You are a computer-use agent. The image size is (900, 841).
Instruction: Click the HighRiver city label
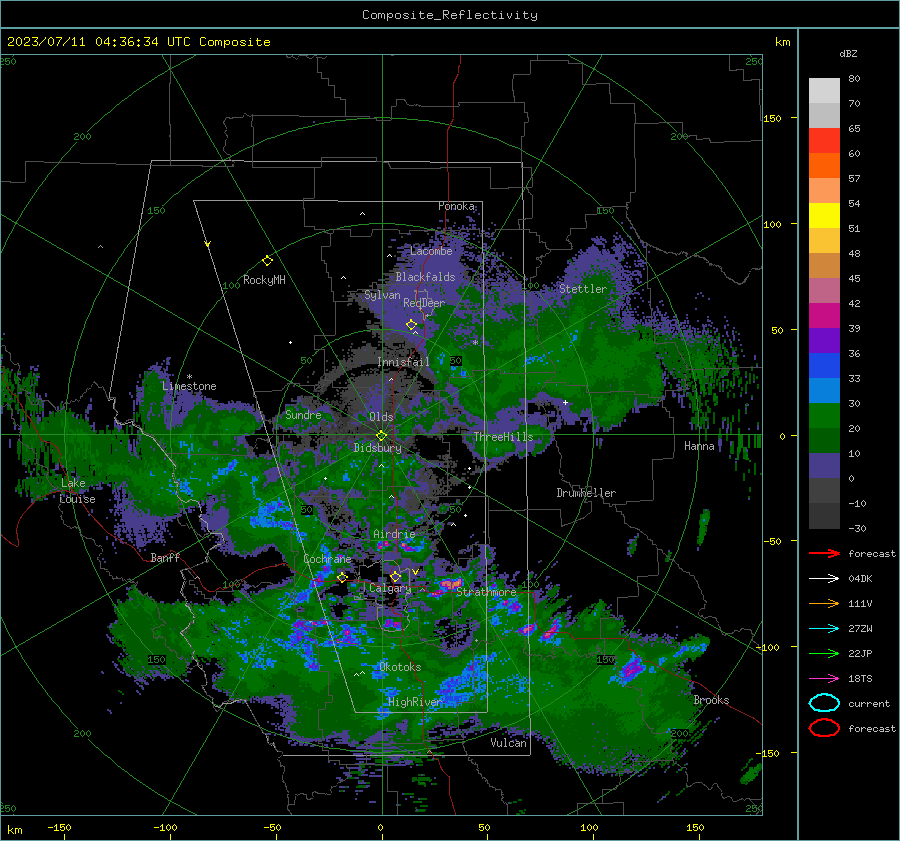click(x=415, y=702)
